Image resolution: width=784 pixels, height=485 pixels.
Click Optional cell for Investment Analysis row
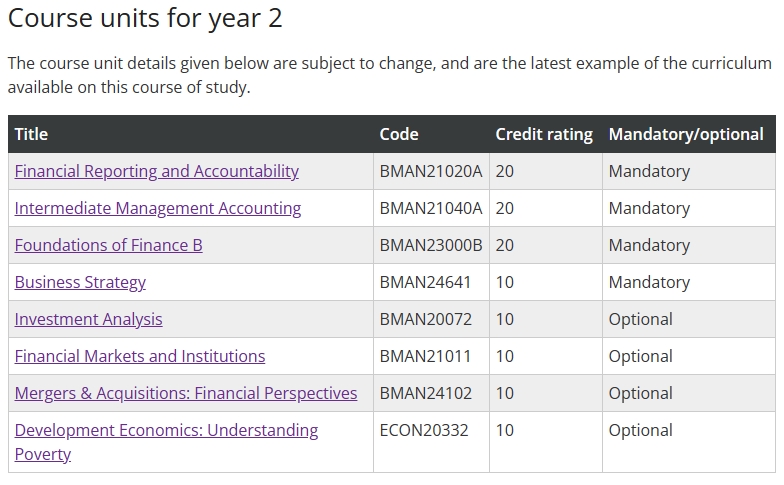coord(689,320)
